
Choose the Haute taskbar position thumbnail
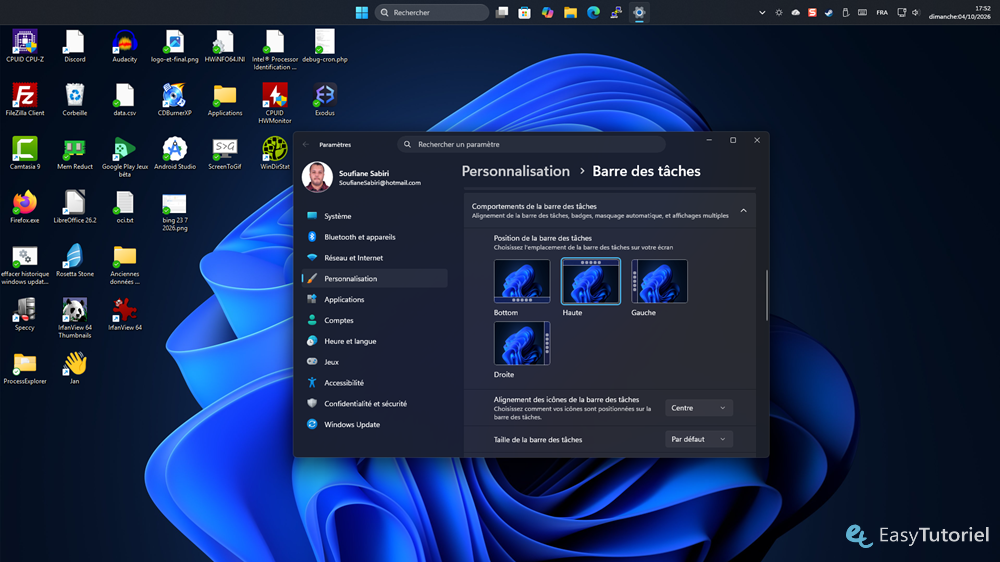(x=591, y=281)
